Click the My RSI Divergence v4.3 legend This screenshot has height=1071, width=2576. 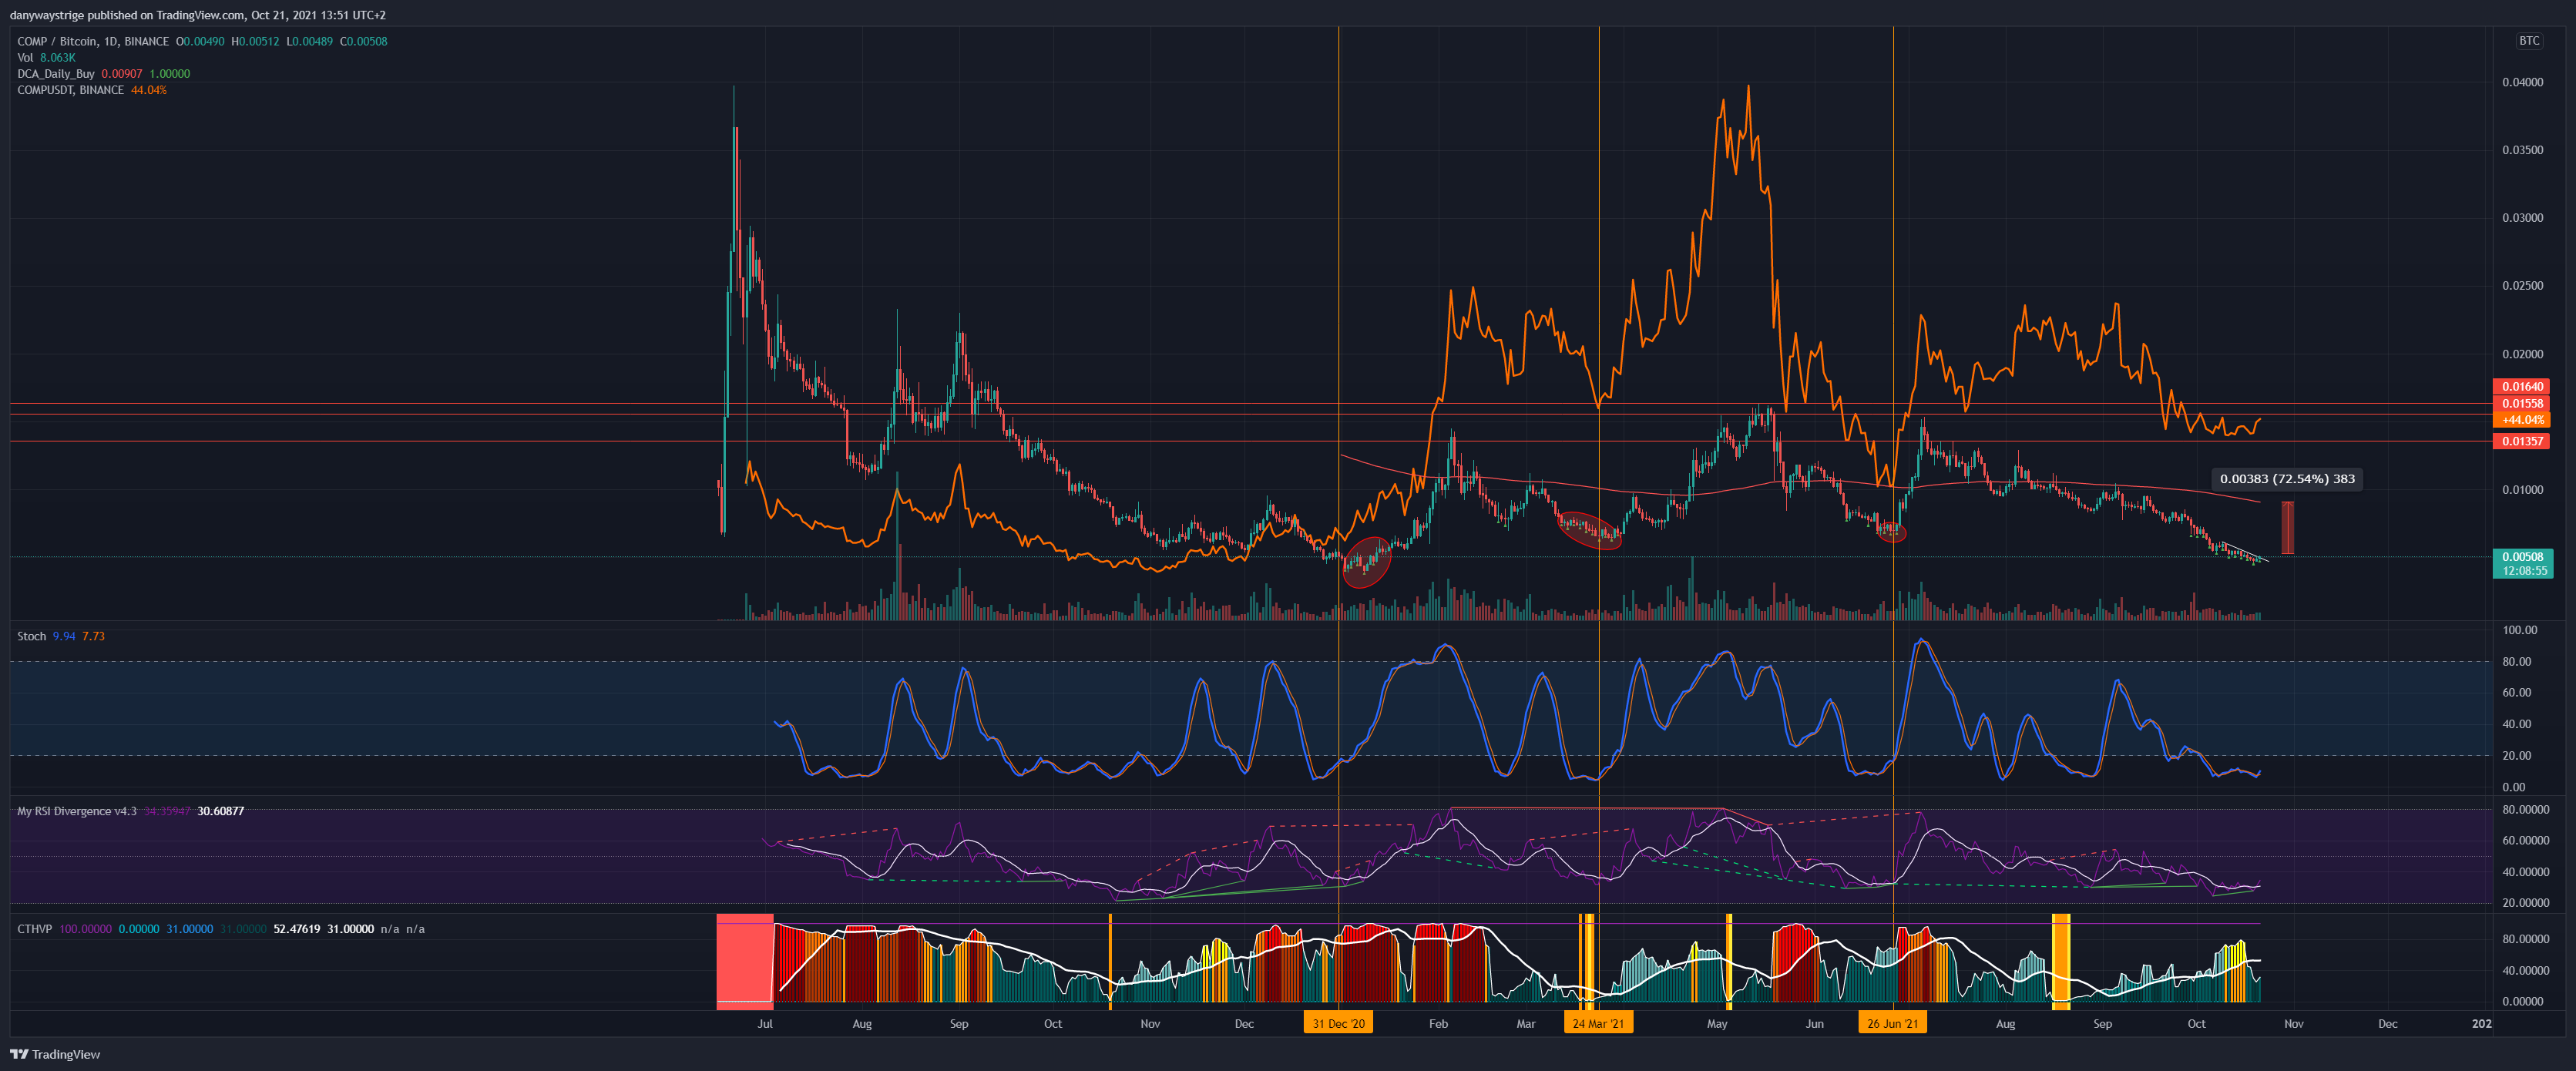pos(130,811)
